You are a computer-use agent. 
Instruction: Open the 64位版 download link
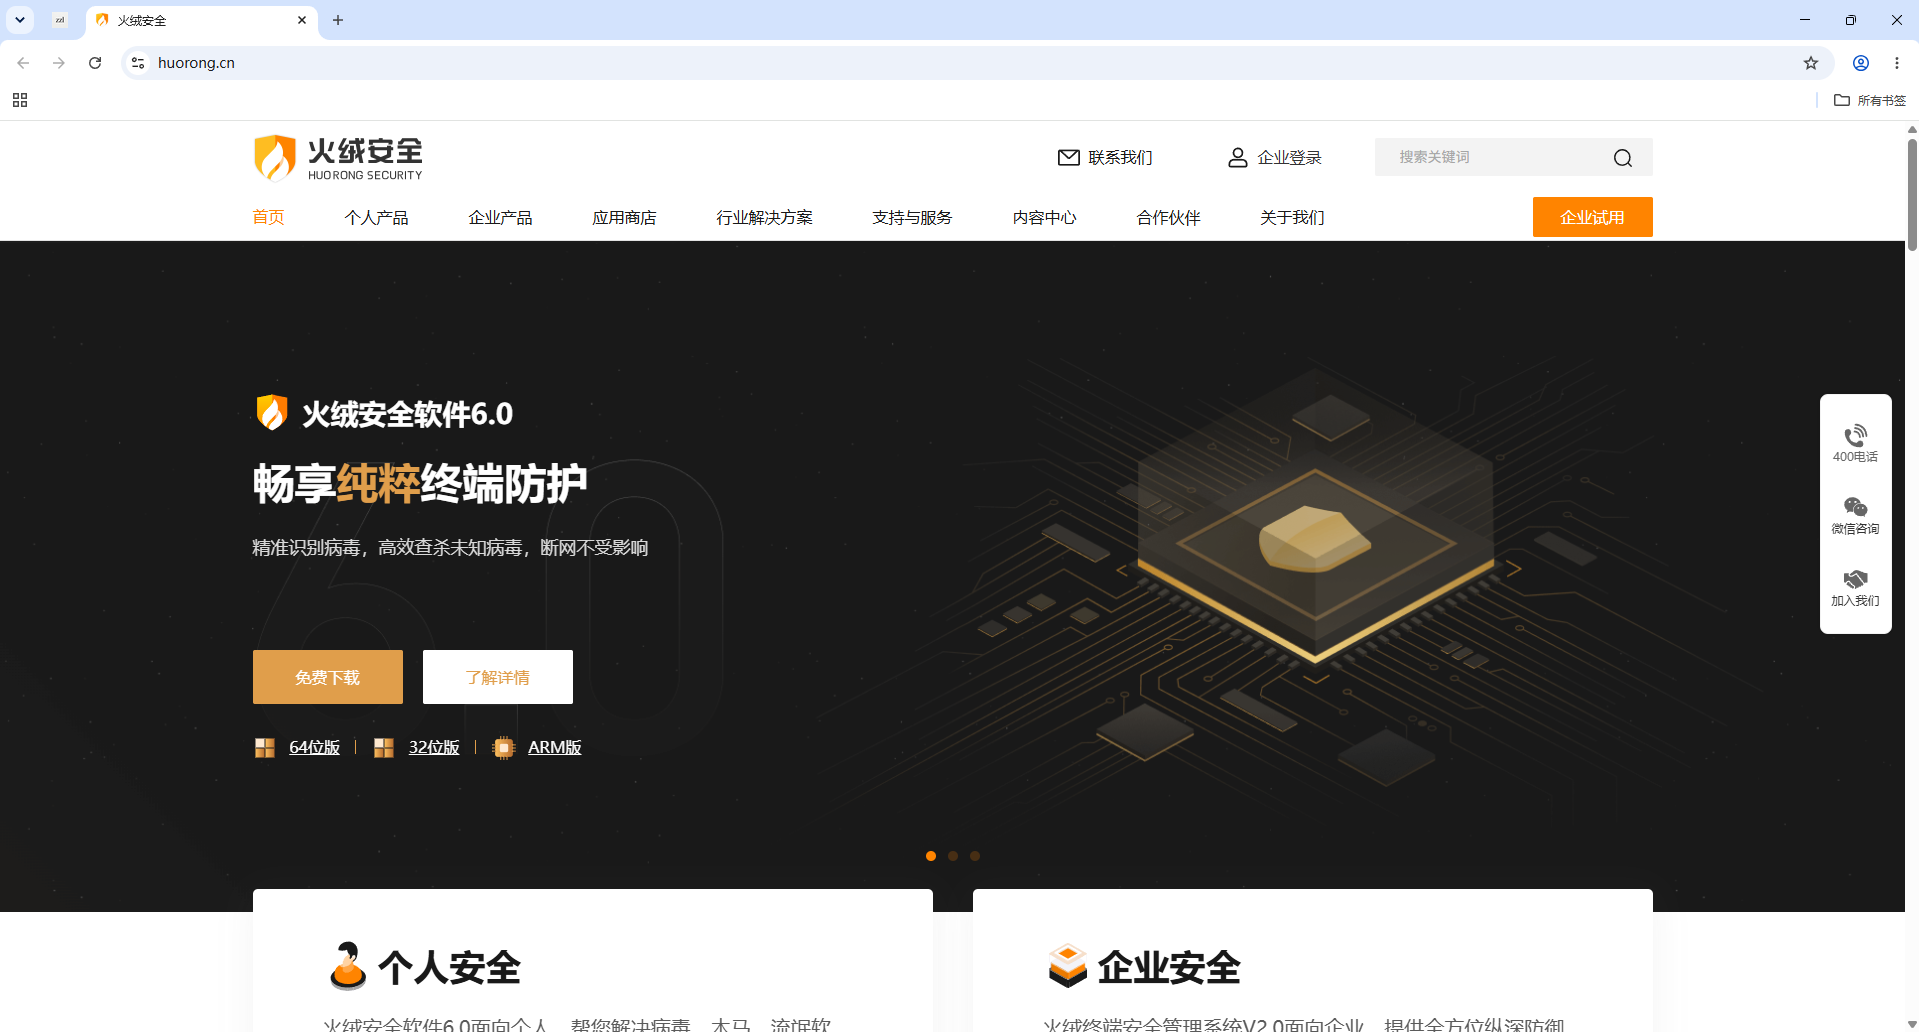point(314,748)
